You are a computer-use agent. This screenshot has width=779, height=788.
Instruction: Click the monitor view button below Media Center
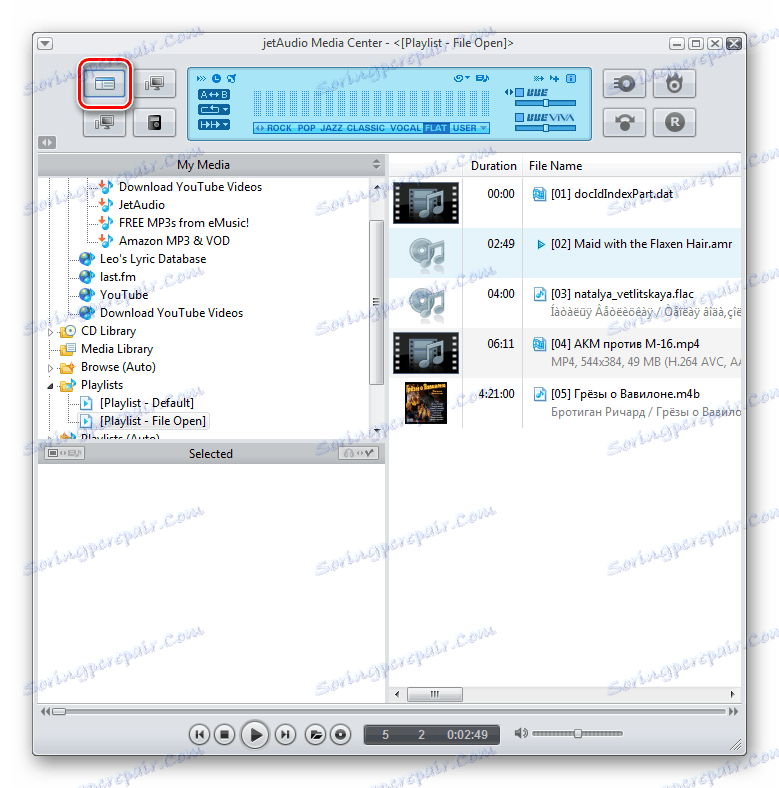click(105, 122)
